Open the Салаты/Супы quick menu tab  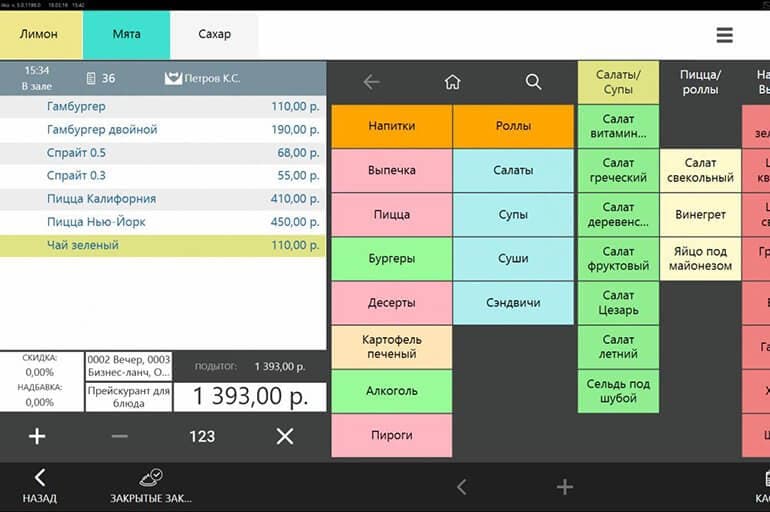[618, 82]
